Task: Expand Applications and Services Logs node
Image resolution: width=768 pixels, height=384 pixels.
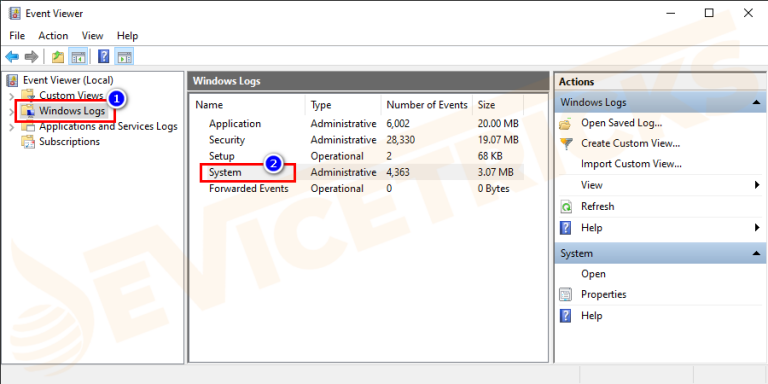Action: pos(12,127)
